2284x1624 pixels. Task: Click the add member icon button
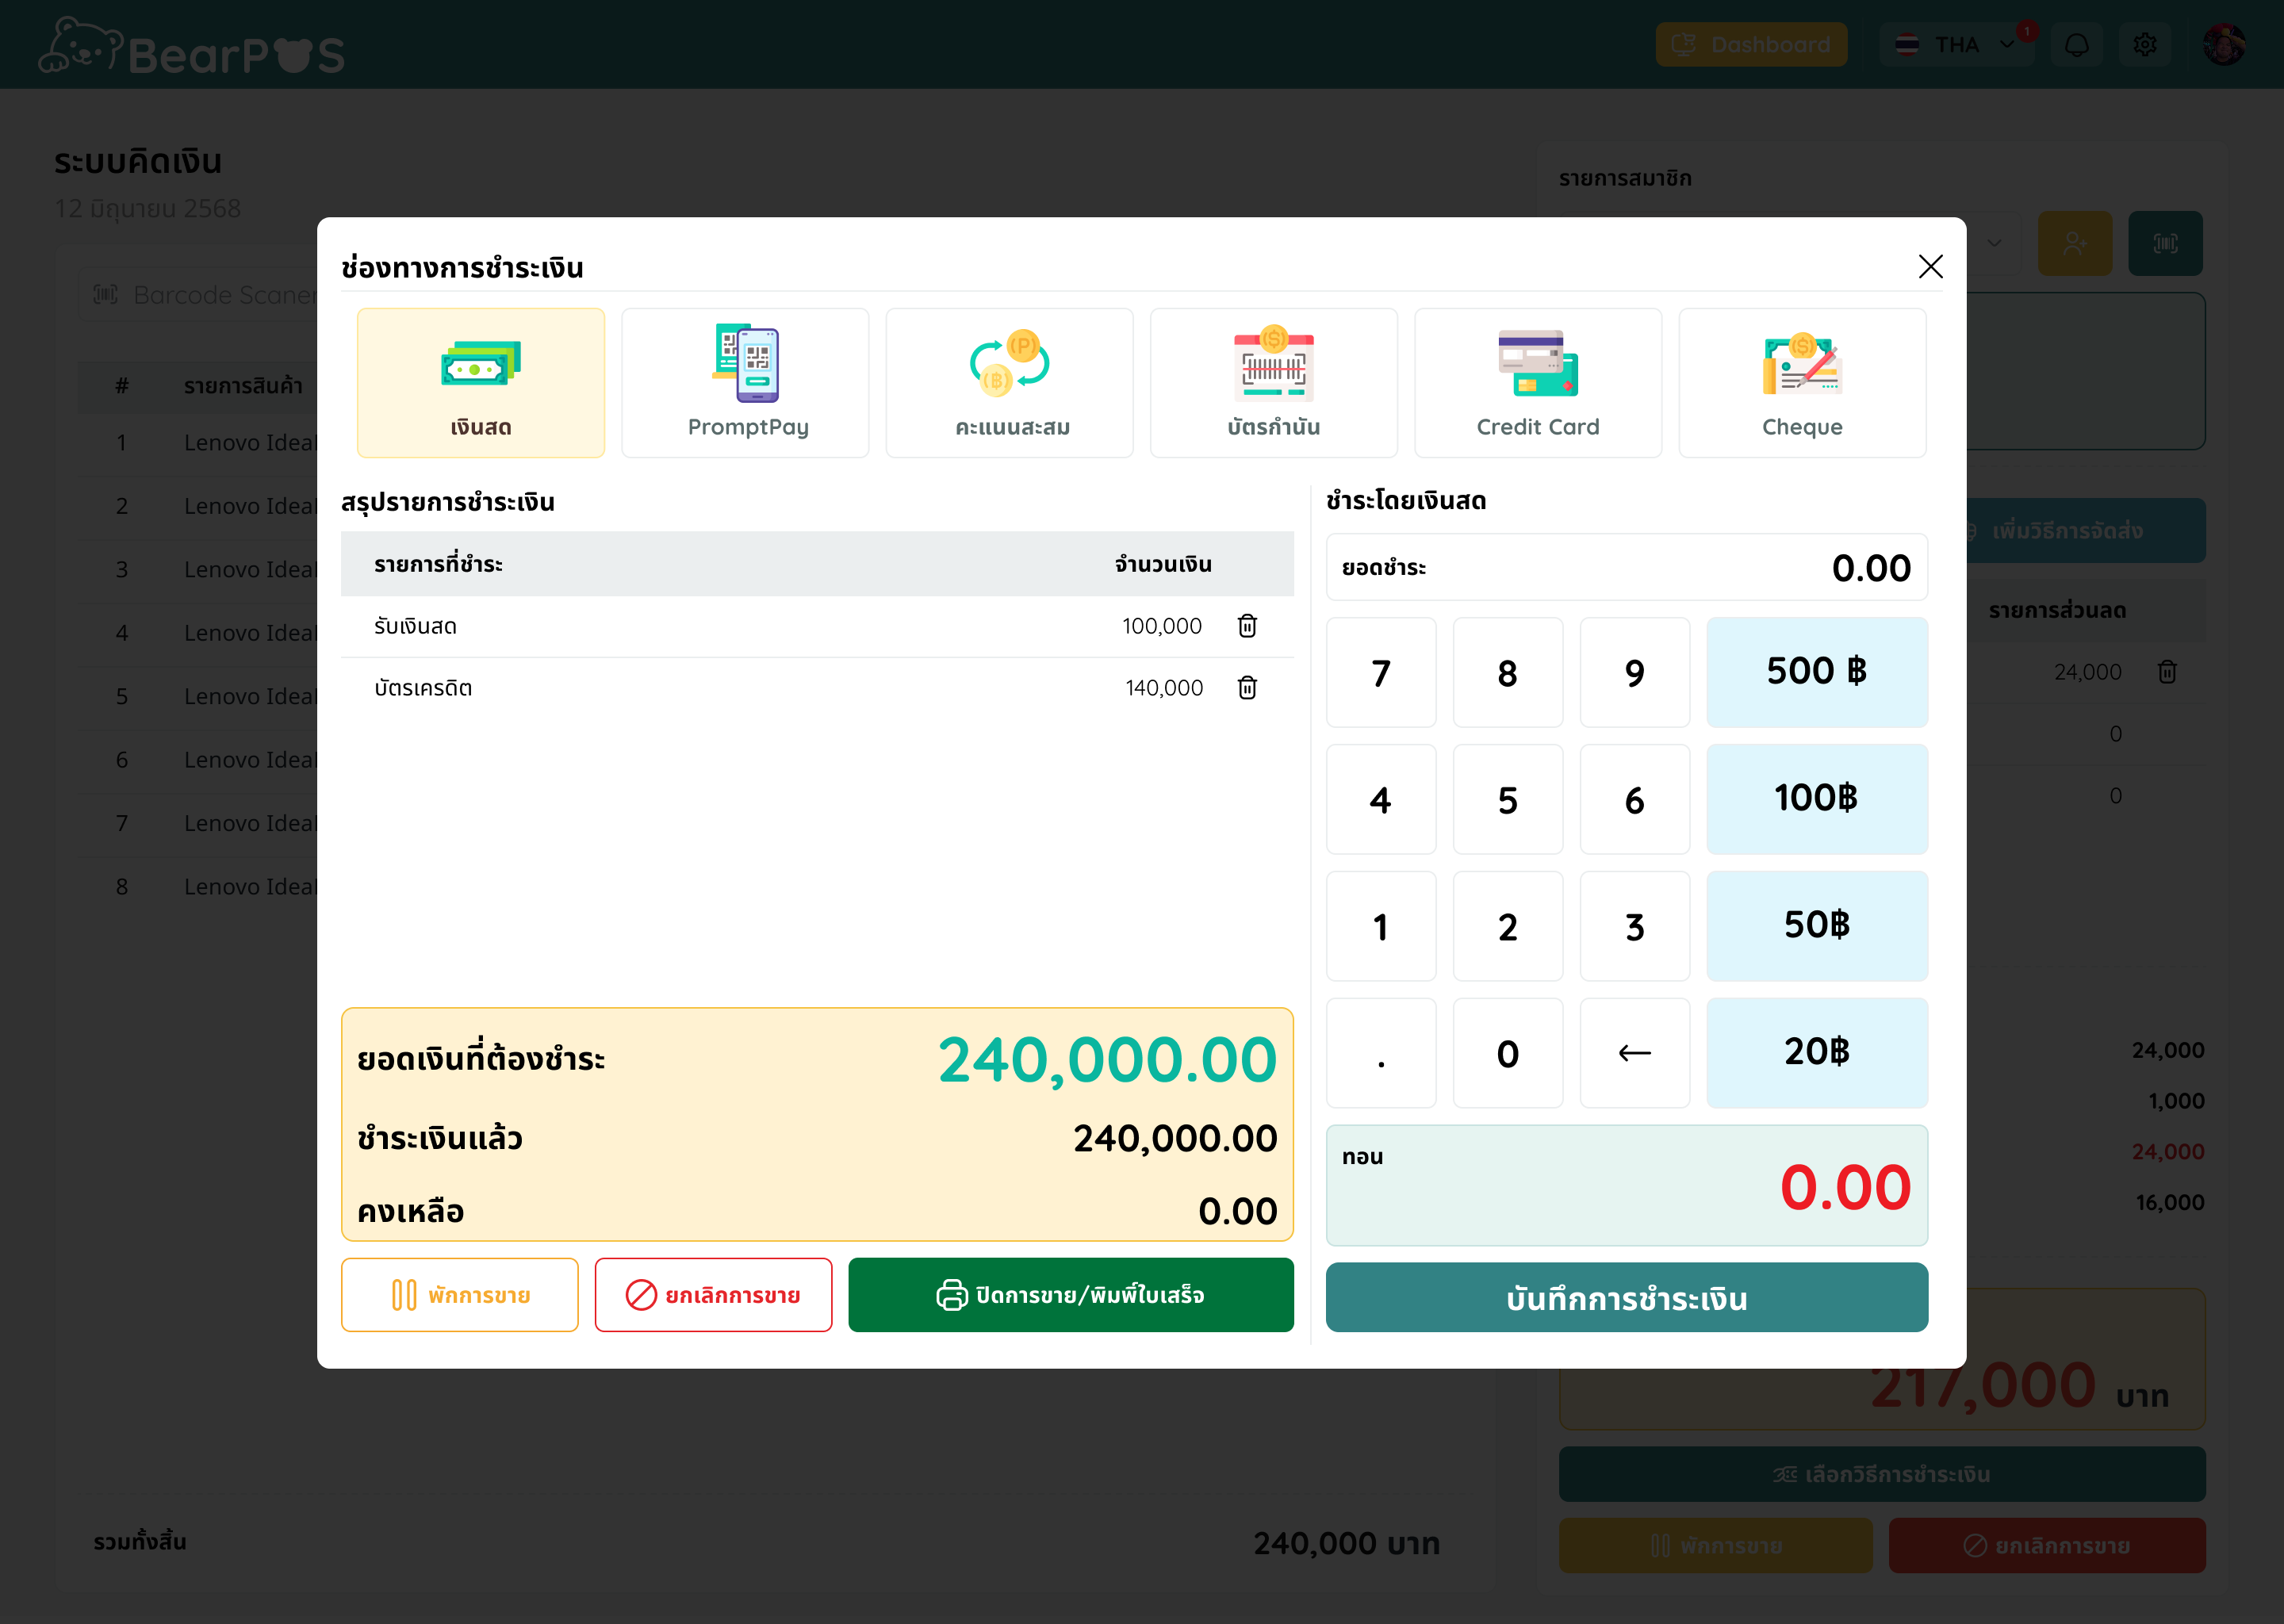pos(2075,243)
